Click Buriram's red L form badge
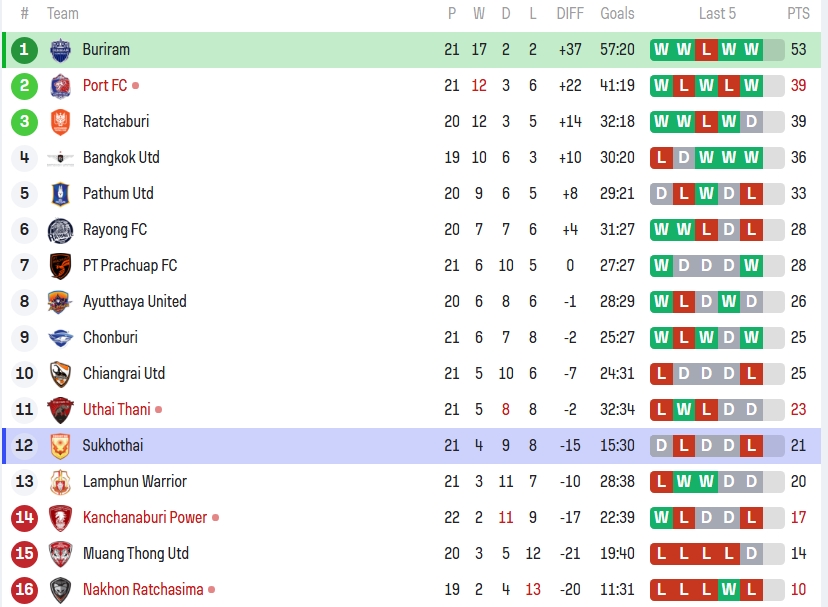The height and width of the screenshot is (607, 828). tap(706, 50)
